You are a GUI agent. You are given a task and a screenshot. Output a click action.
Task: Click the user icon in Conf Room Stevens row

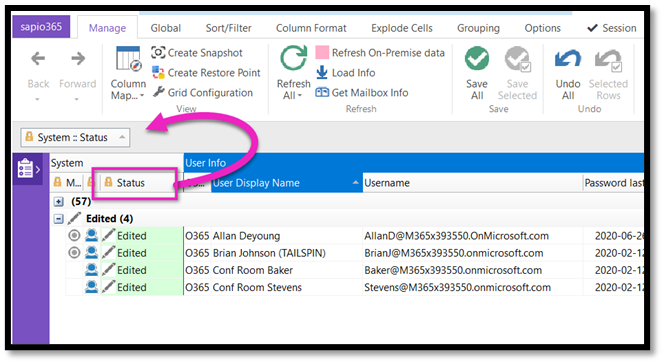pos(91,287)
